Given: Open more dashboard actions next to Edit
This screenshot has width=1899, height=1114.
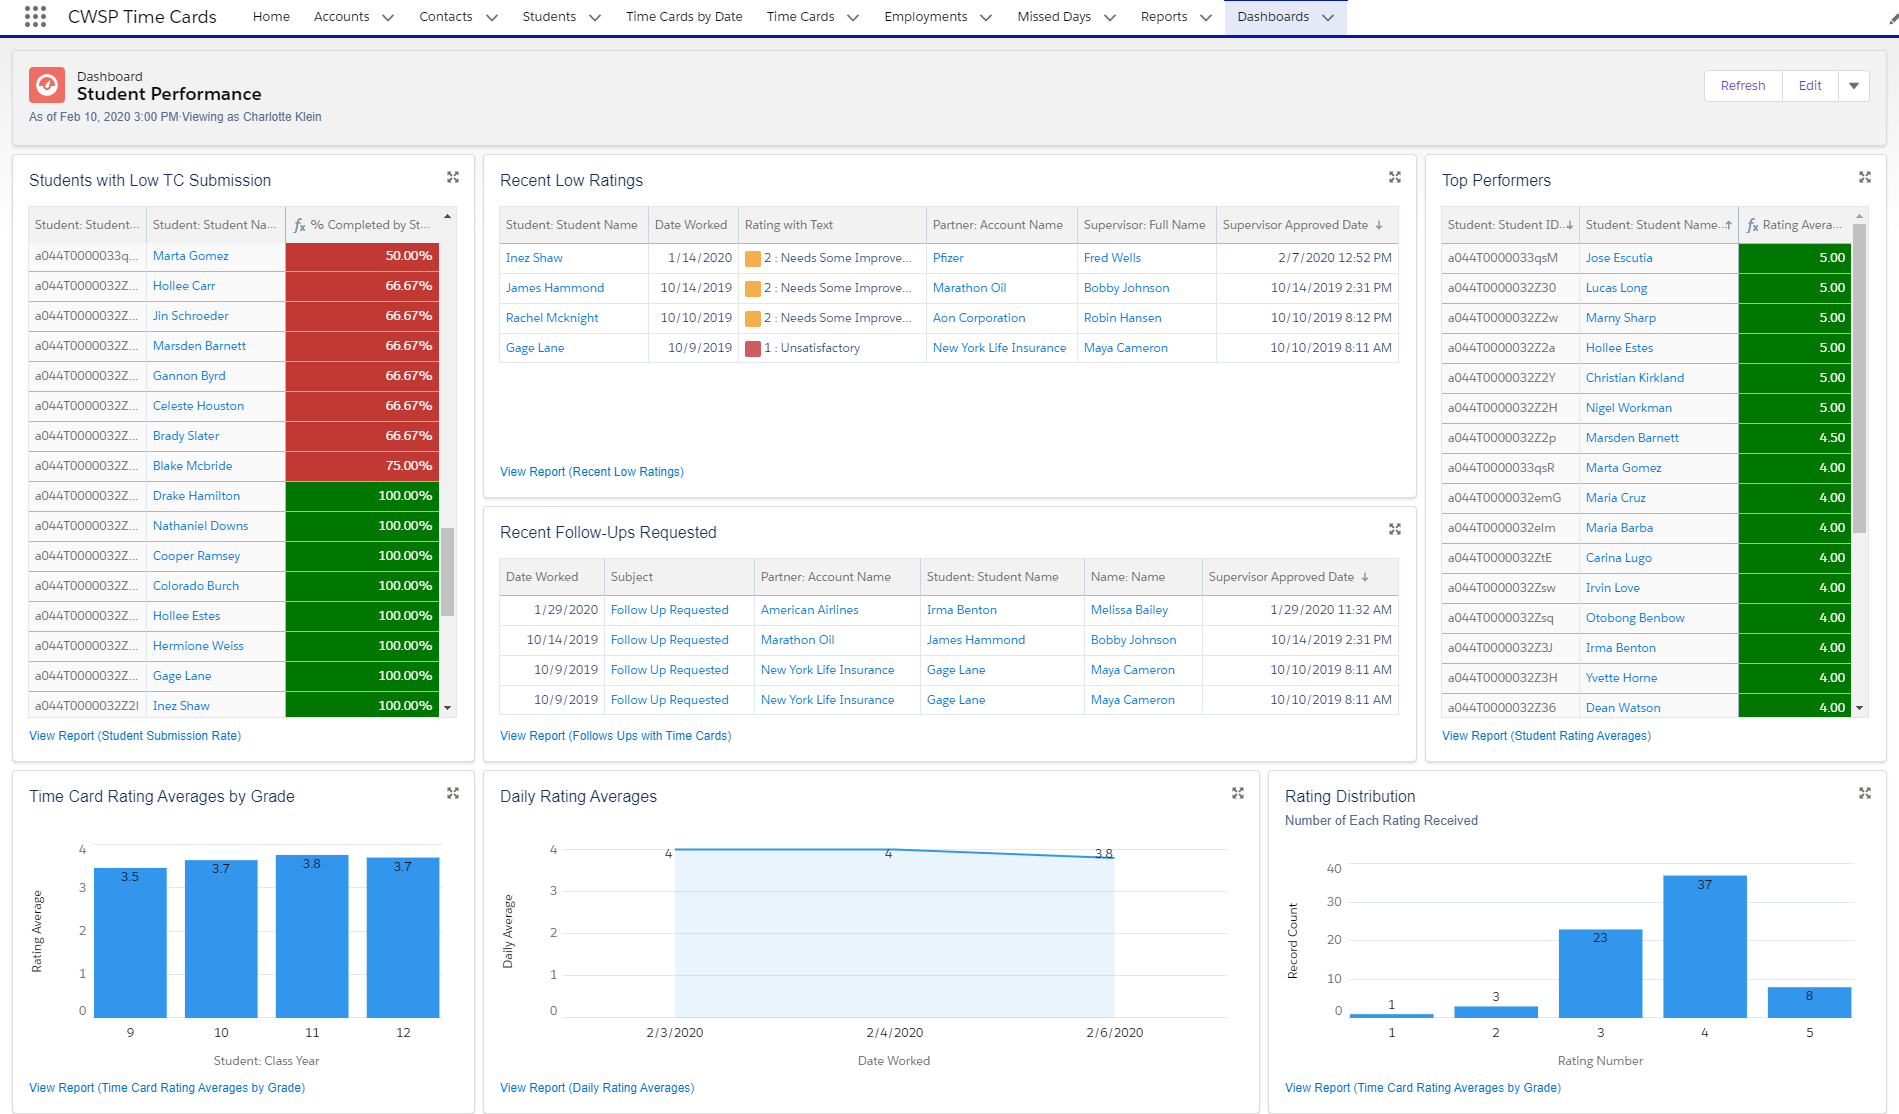Looking at the screenshot, I should 1854,86.
